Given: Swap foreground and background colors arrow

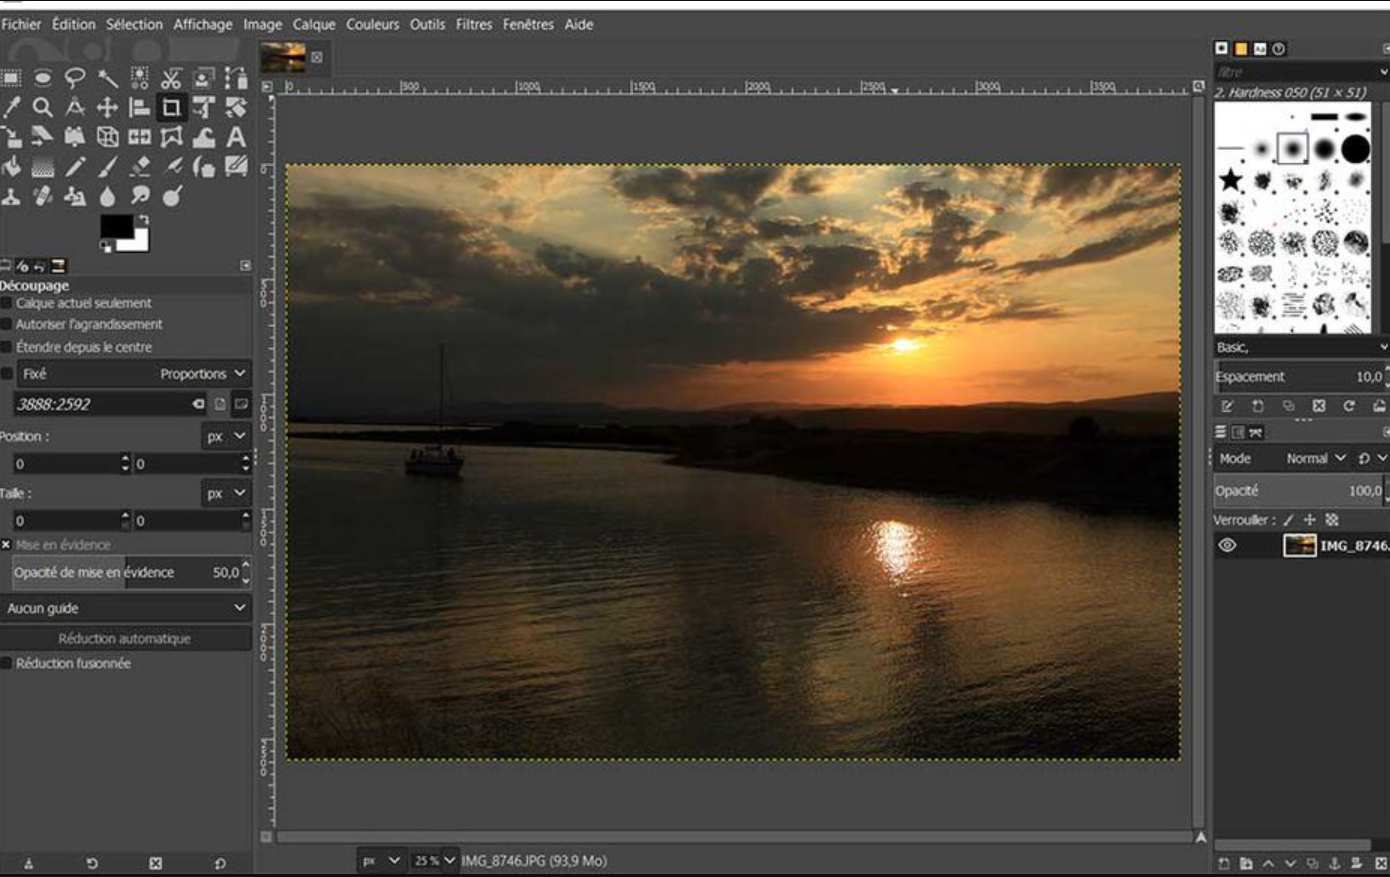Looking at the screenshot, I should (x=144, y=219).
